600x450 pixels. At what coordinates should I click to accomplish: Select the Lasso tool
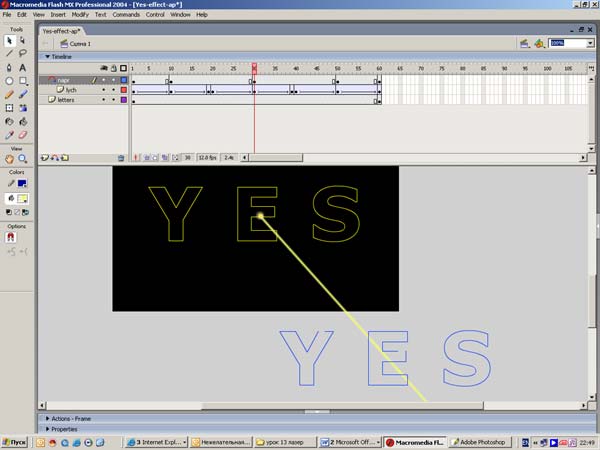coord(23,53)
